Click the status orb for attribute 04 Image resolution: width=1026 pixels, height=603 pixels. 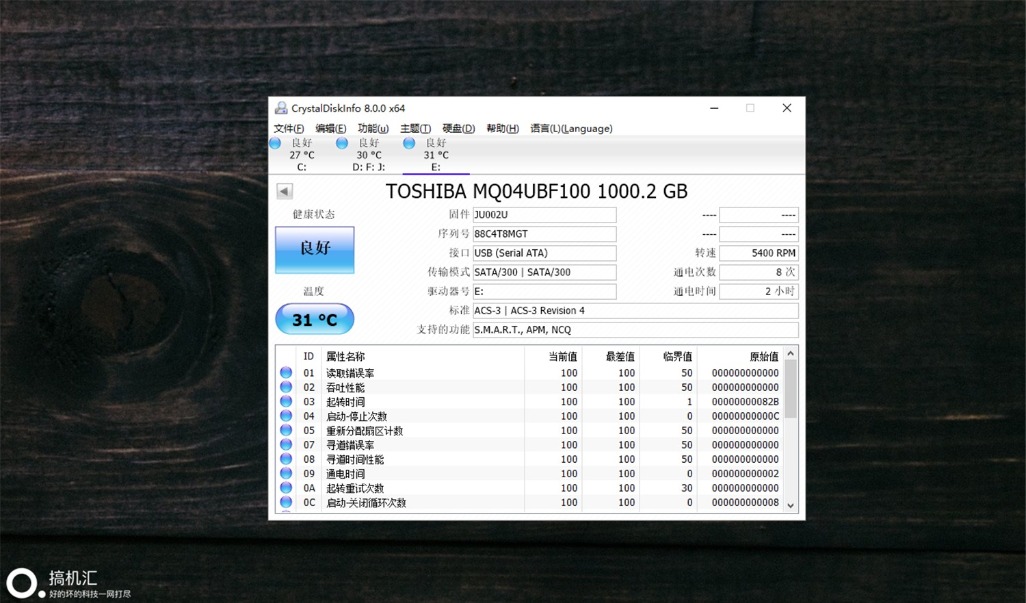click(x=286, y=416)
